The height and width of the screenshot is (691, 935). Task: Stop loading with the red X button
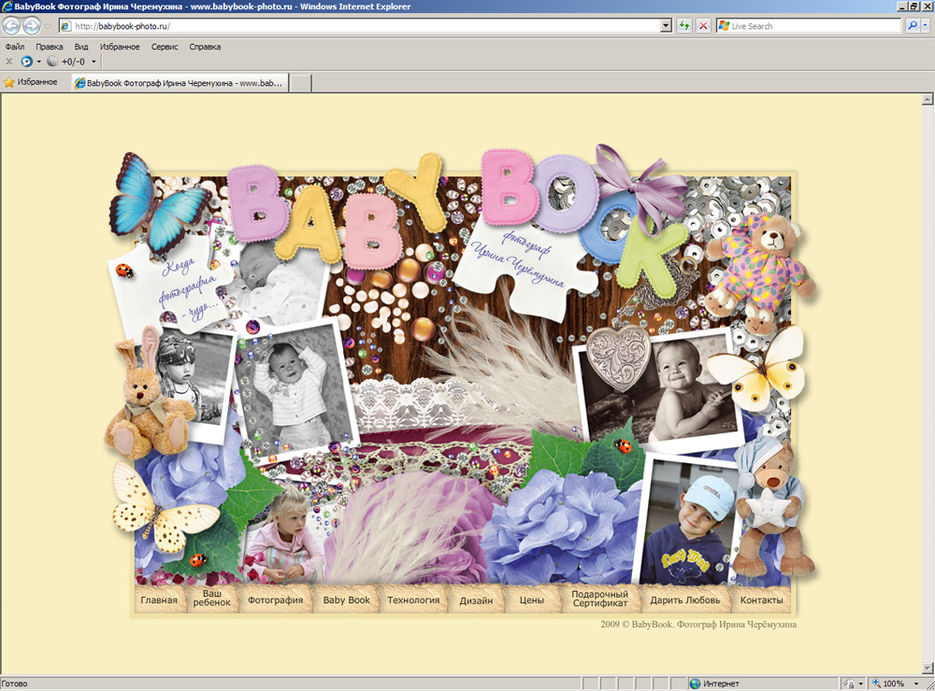pyautogui.click(x=704, y=26)
